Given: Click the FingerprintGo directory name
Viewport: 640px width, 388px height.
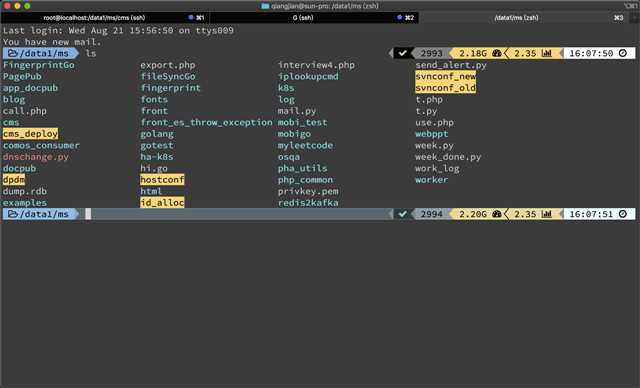Looking at the screenshot, I should (x=39, y=65).
